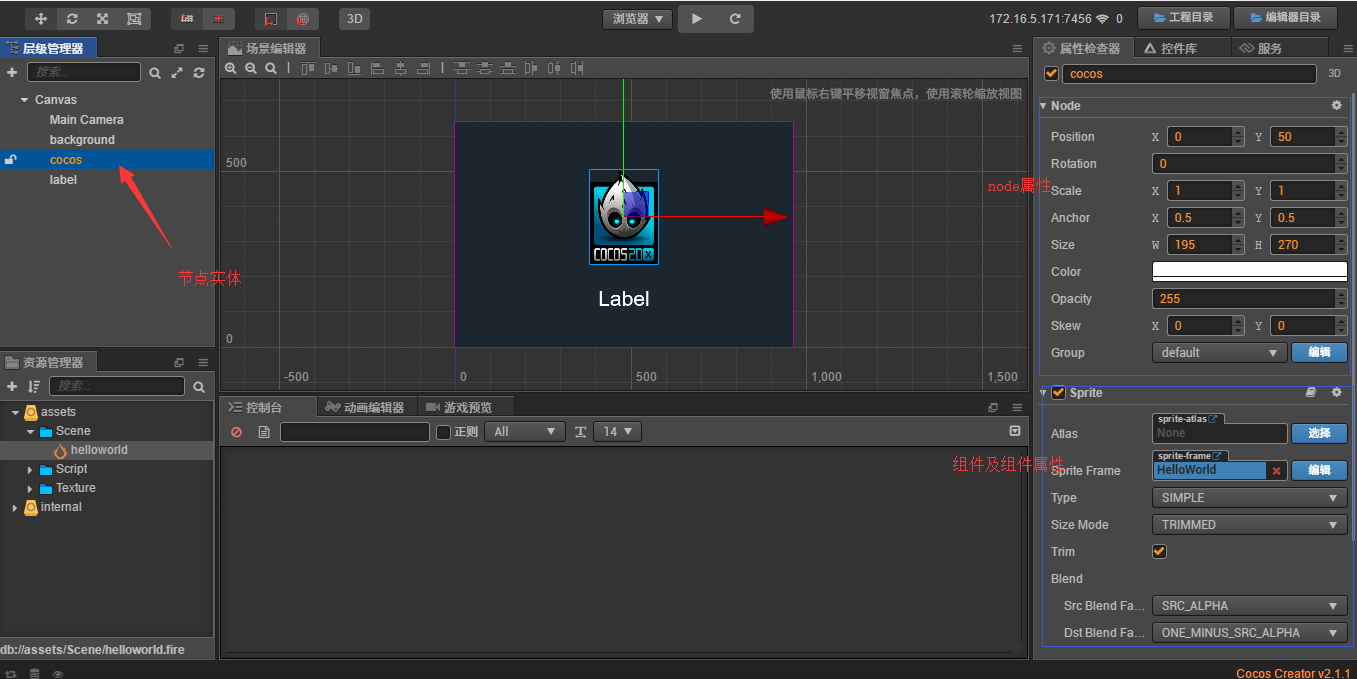
Task: Toggle the 3D view mode button
Action: [354, 18]
